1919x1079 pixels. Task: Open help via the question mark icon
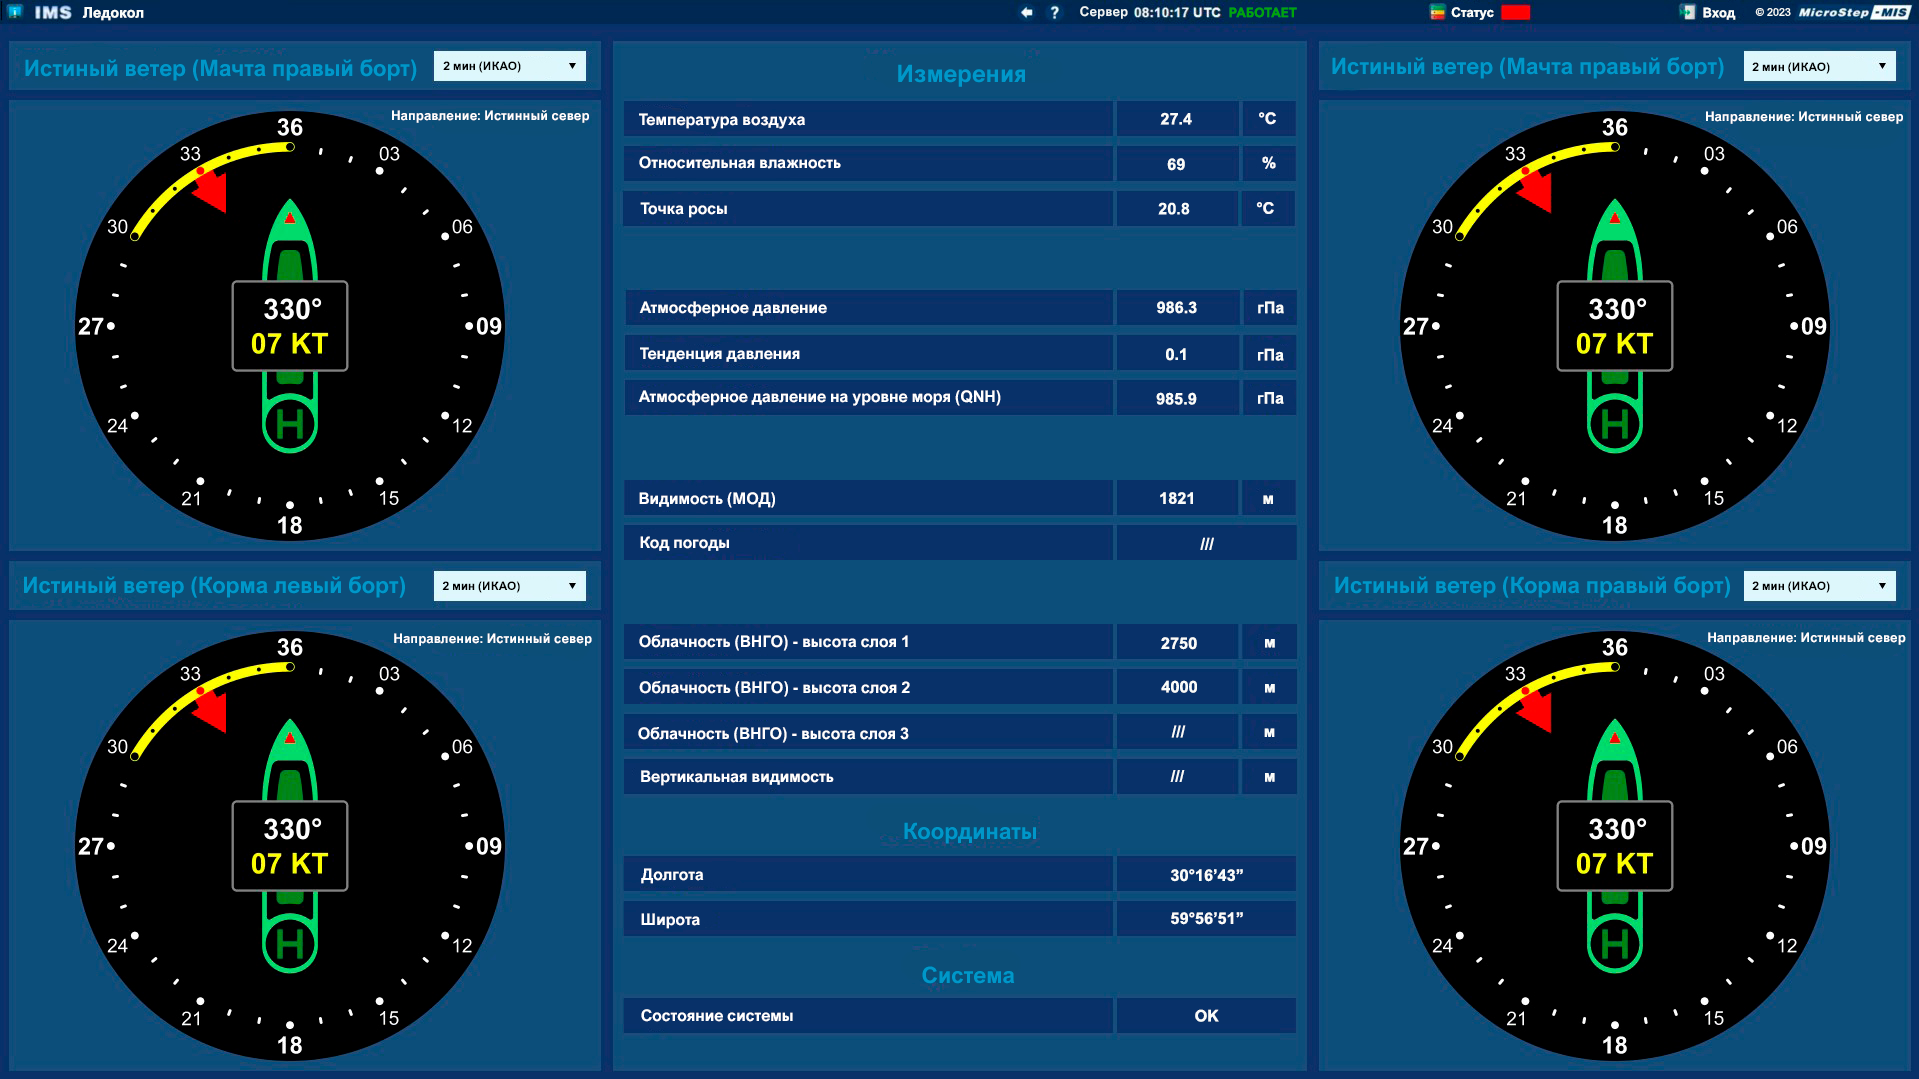click(x=1054, y=13)
